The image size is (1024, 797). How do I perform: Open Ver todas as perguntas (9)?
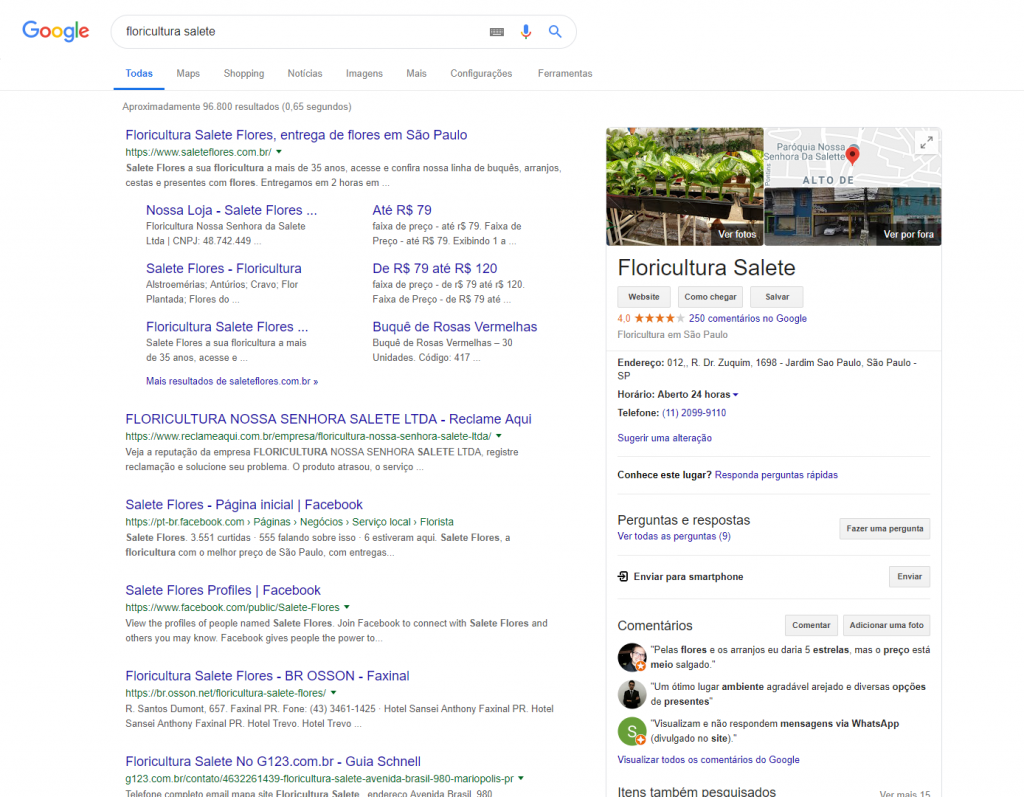click(674, 536)
